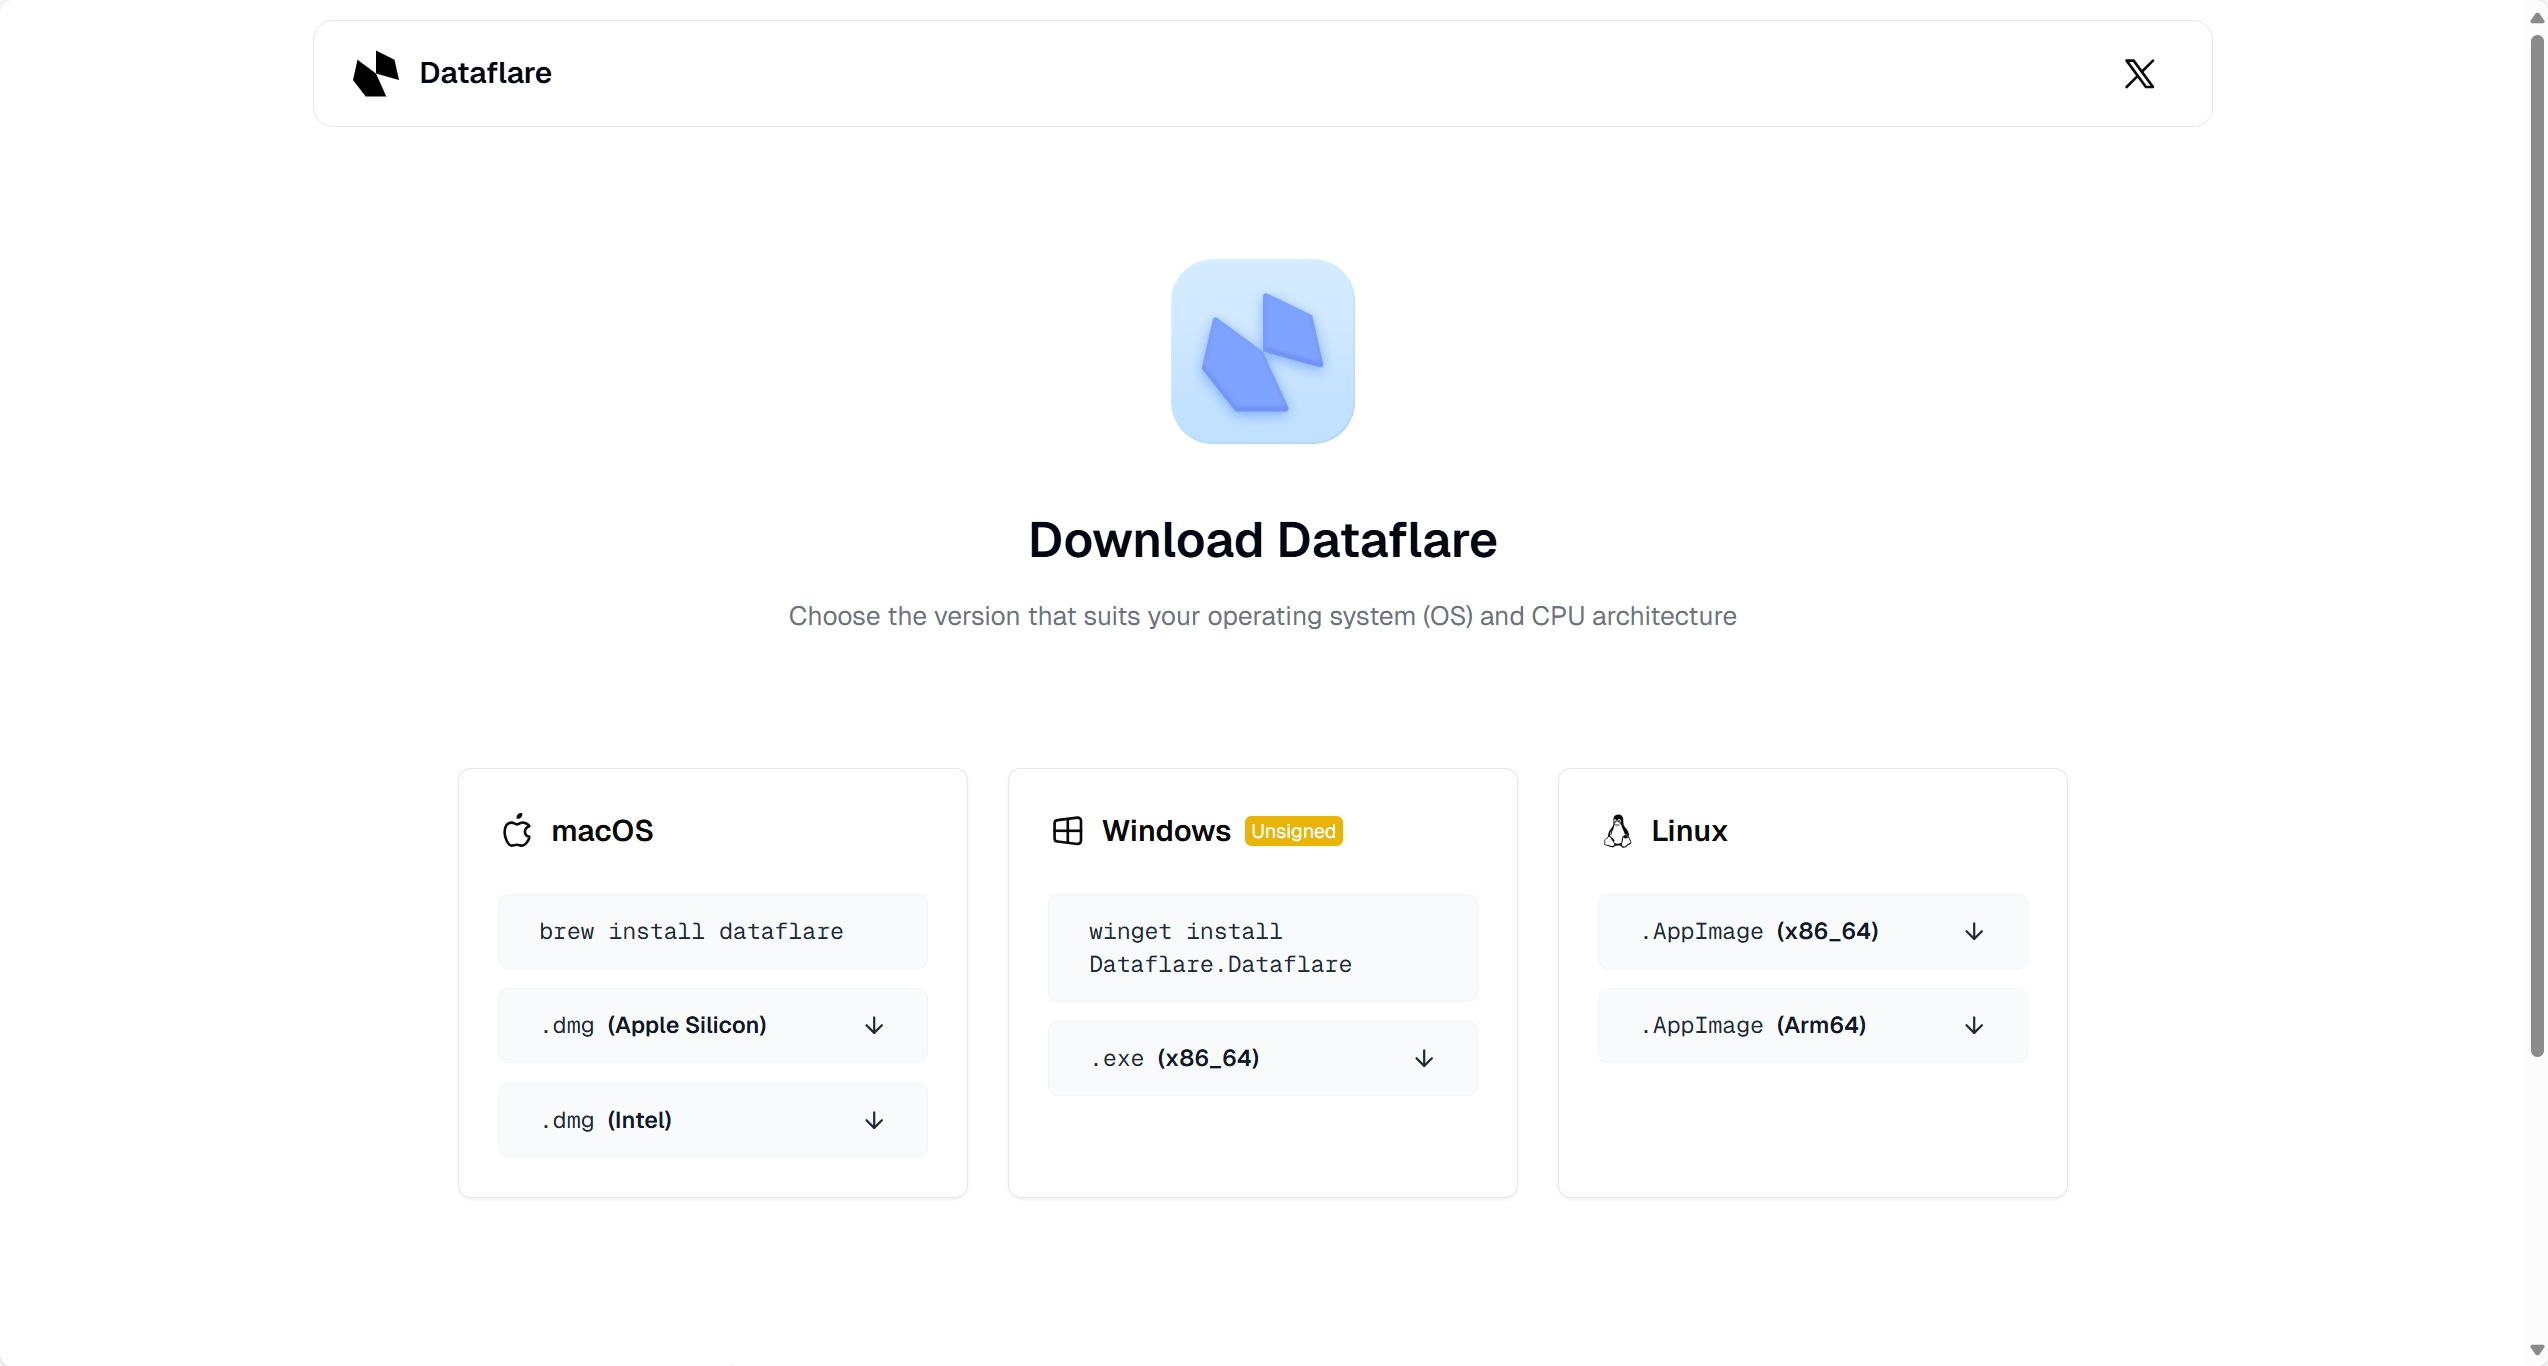Screen dimensions: 2548x1366
Task: Click the large blue Dataflare app icon
Action: point(1262,352)
